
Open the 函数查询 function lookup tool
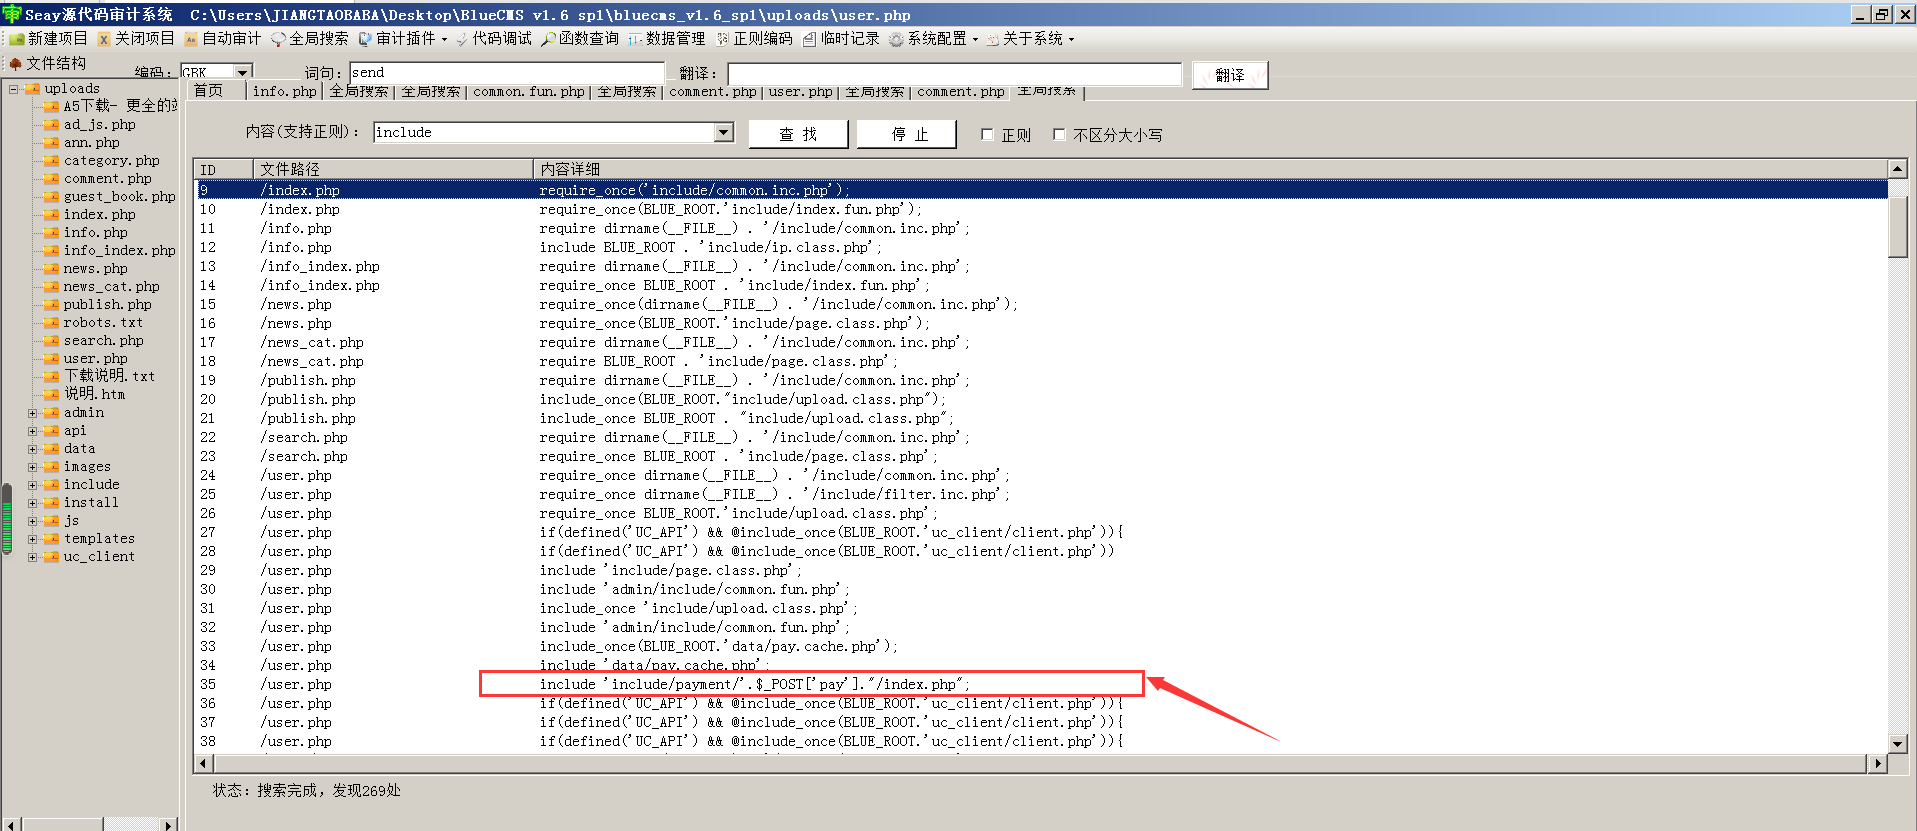(580, 39)
